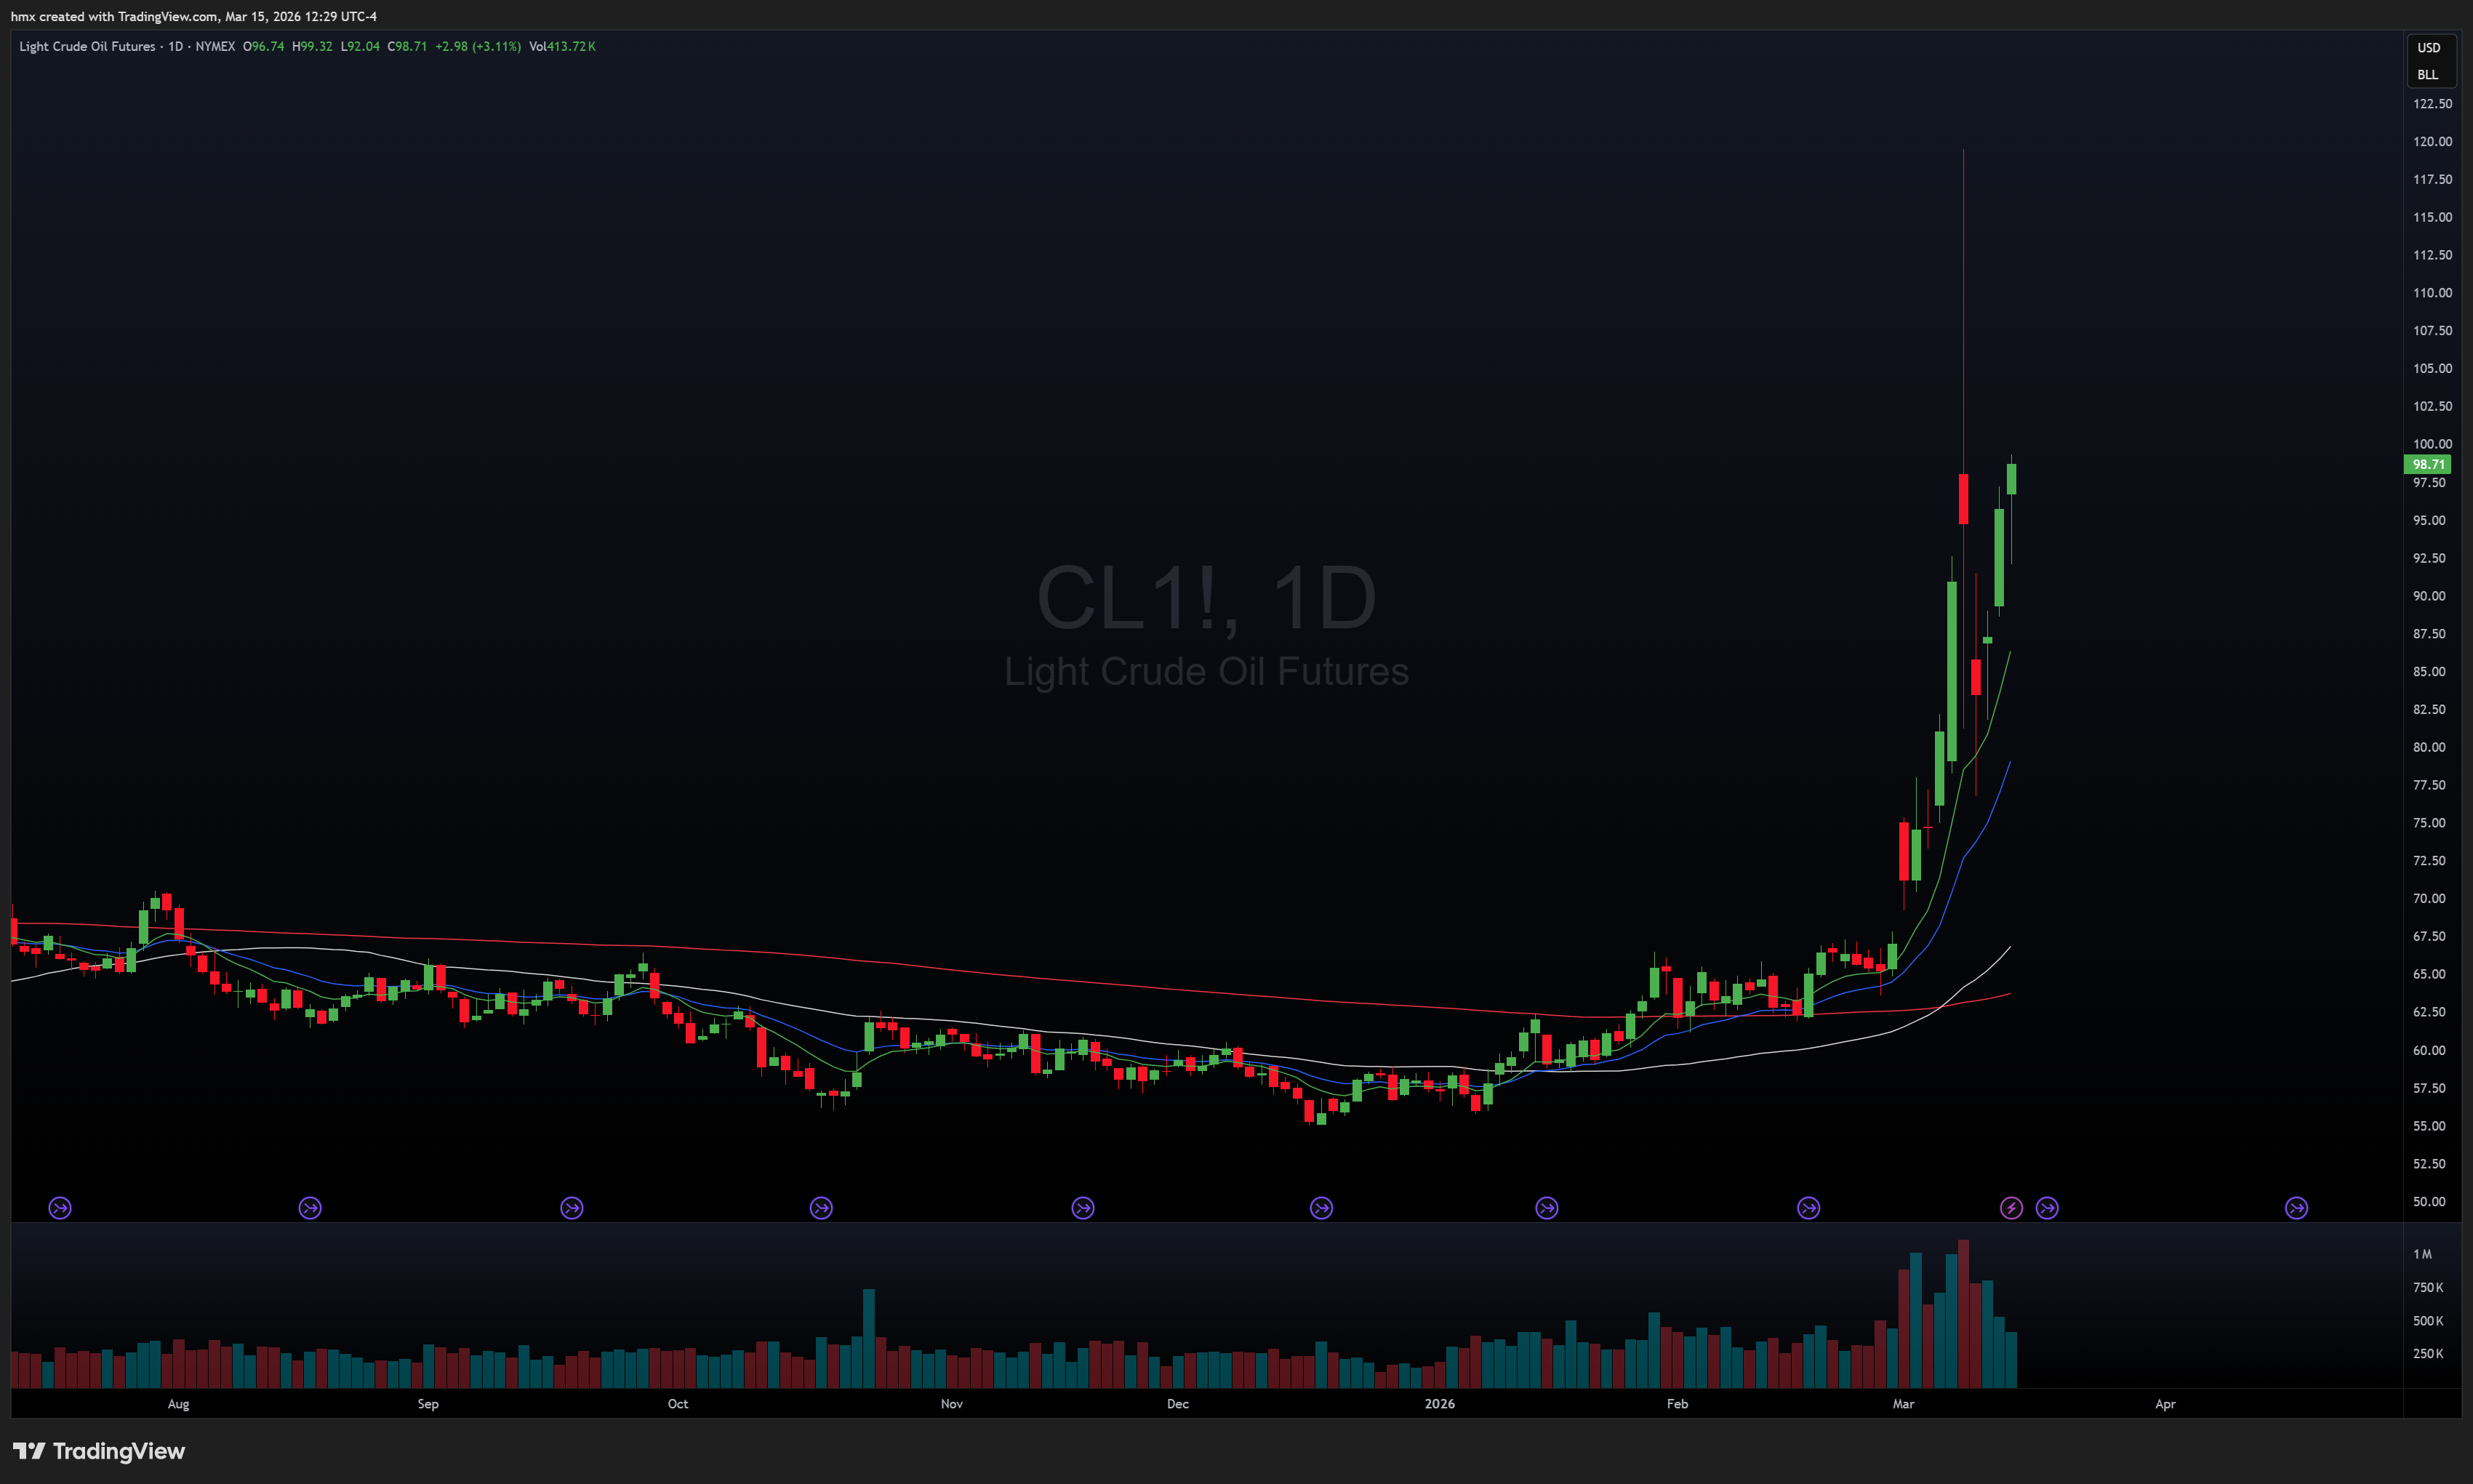Open the rollover marker in mid-November

point(1083,1208)
